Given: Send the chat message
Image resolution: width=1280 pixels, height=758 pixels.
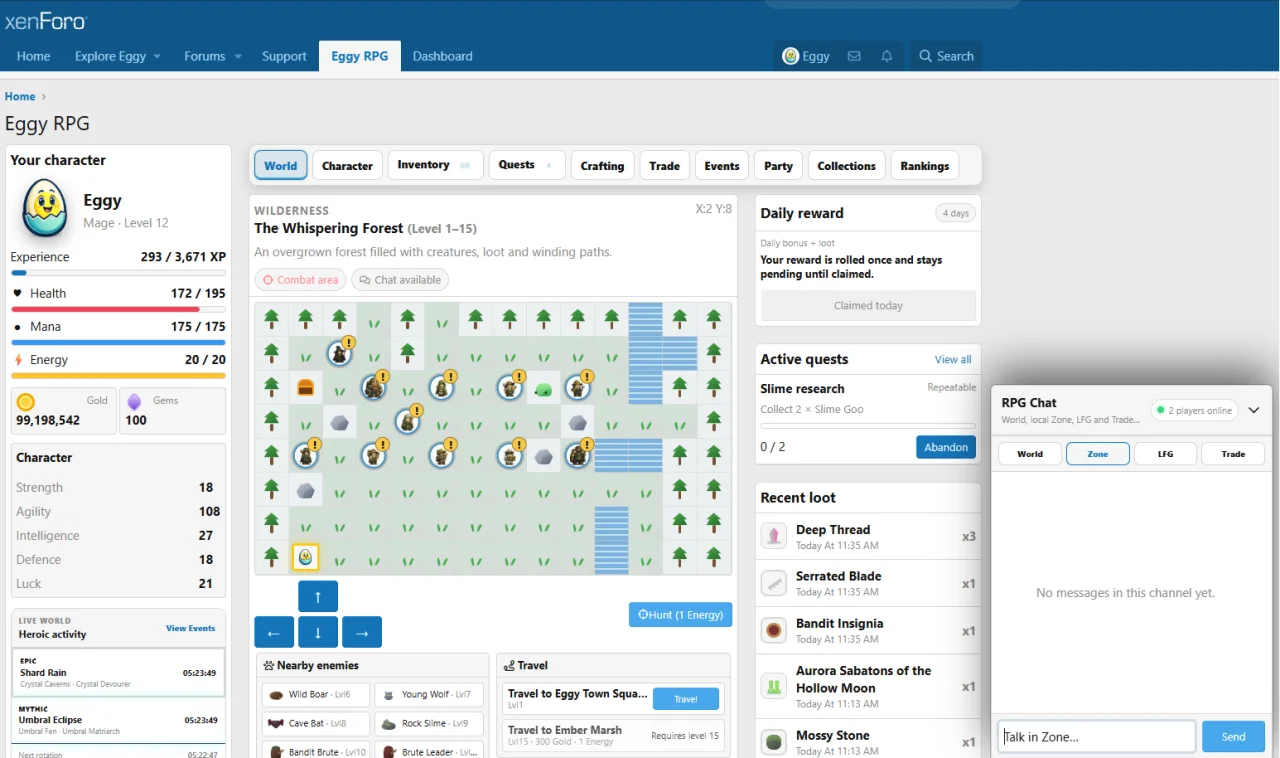Looking at the screenshot, I should (1234, 737).
